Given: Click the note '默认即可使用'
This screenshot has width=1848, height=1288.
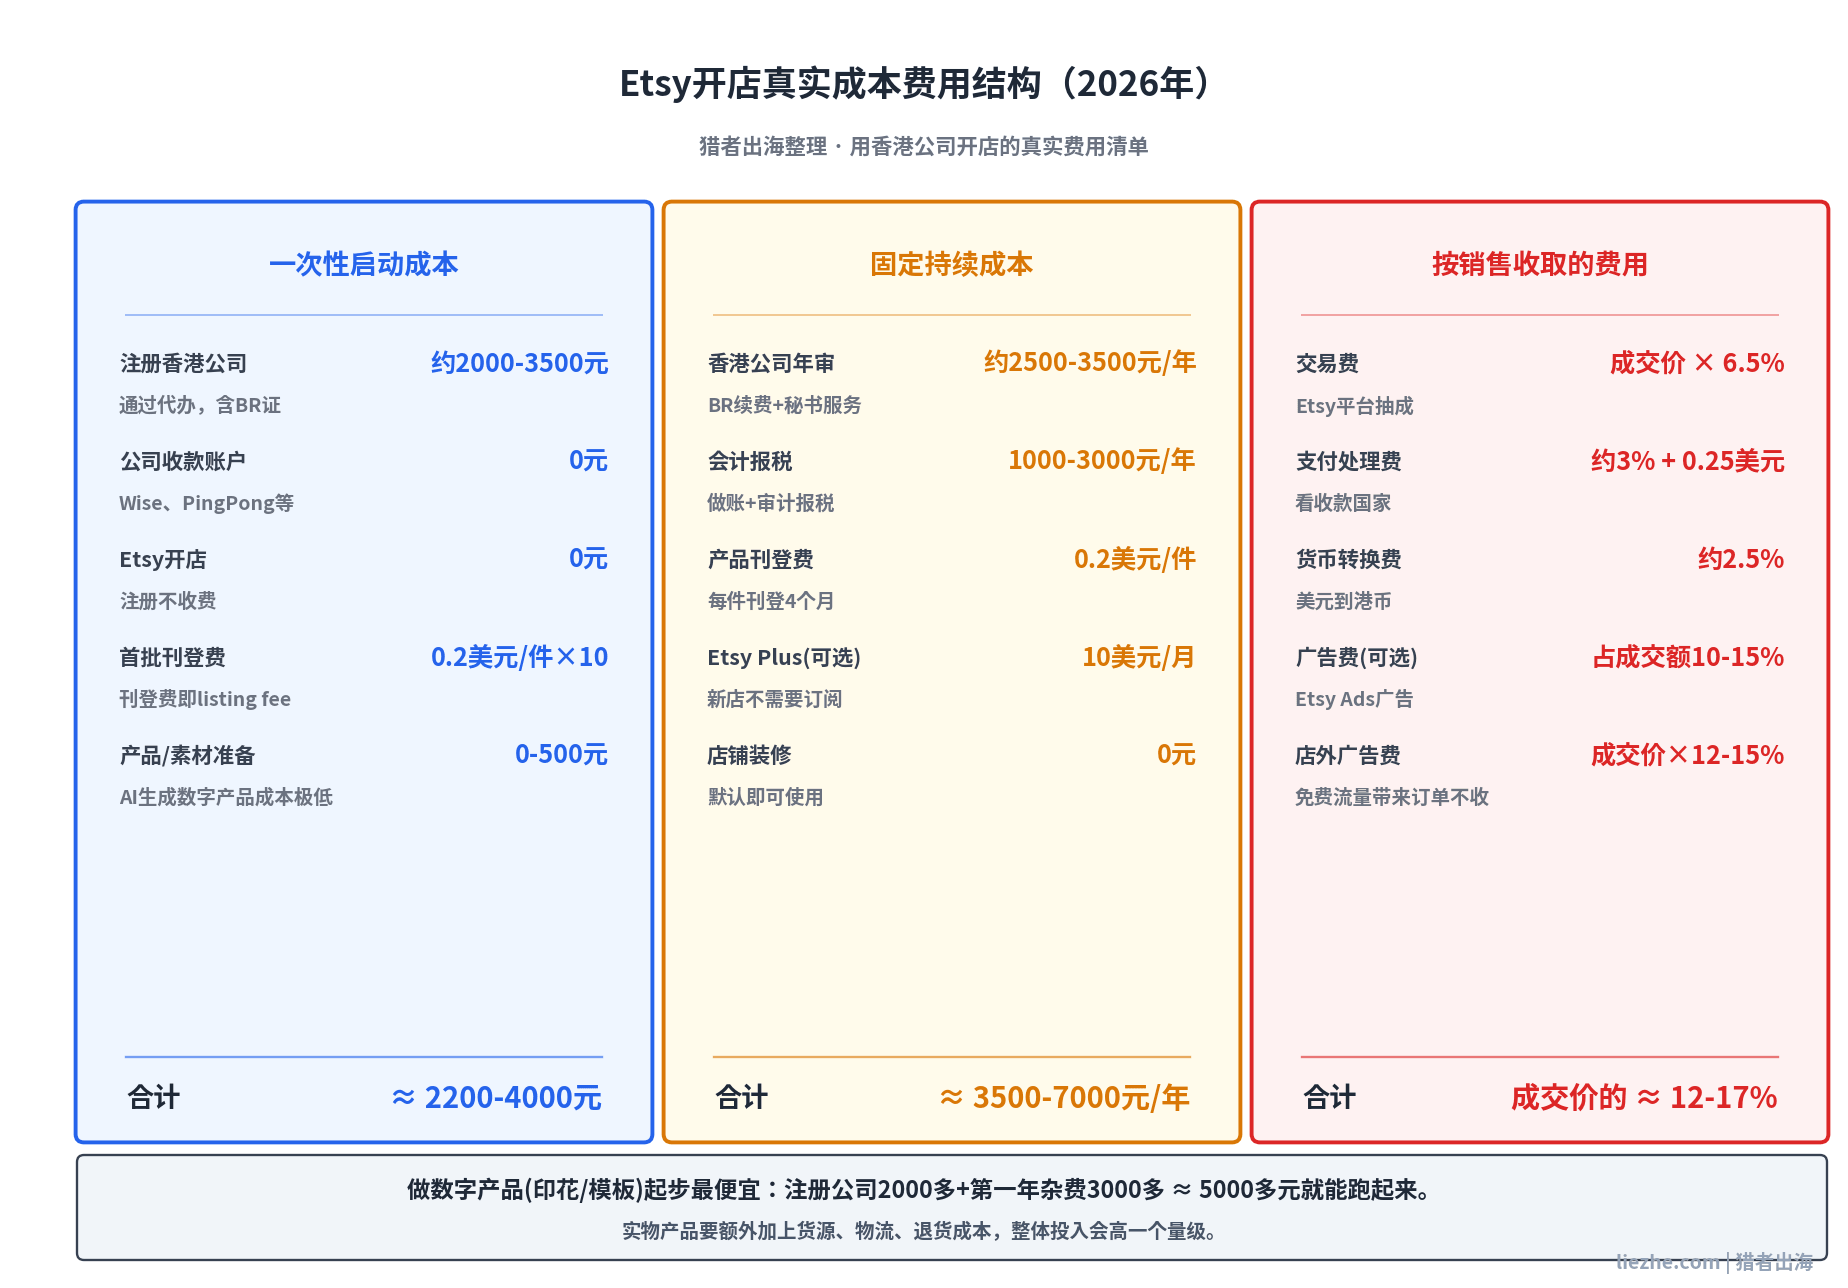Looking at the screenshot, I should pyautogui.click(x=766, y=797).
